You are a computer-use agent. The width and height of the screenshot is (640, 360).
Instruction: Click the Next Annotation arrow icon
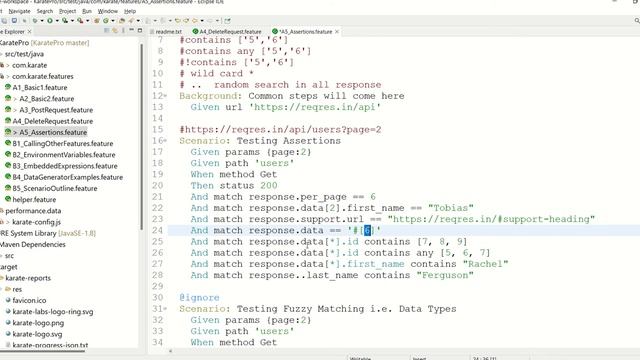(x=148, y=20)
